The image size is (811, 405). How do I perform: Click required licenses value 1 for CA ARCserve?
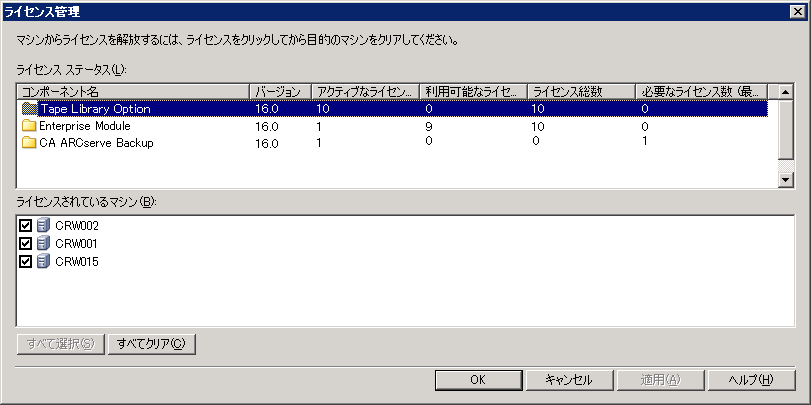[x=644, y=141]
